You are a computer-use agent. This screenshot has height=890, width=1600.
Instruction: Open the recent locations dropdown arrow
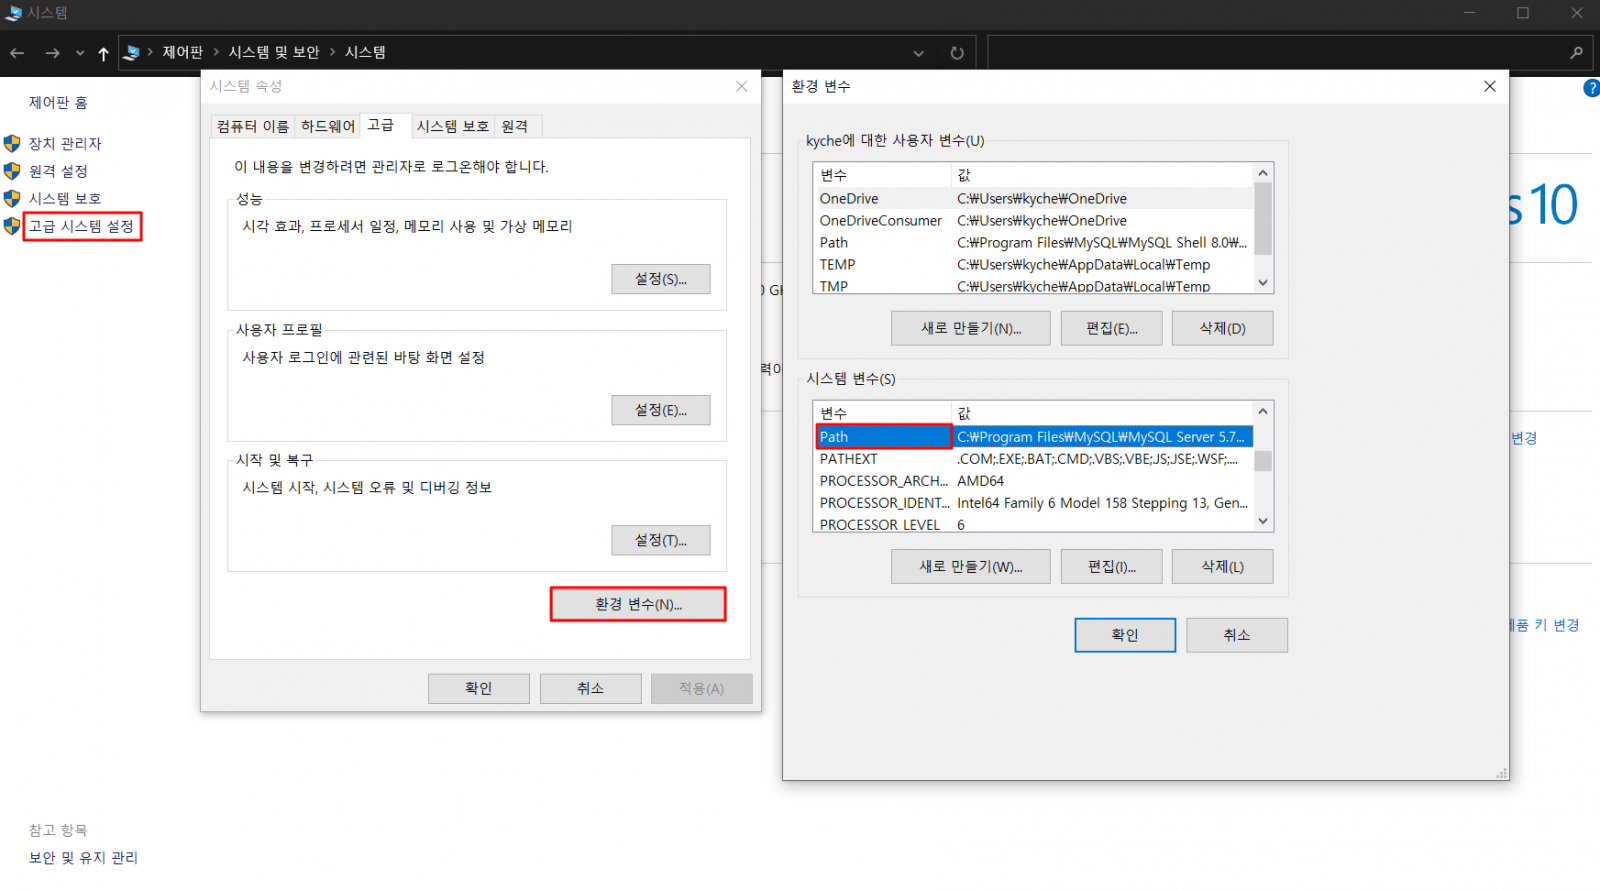80,53
